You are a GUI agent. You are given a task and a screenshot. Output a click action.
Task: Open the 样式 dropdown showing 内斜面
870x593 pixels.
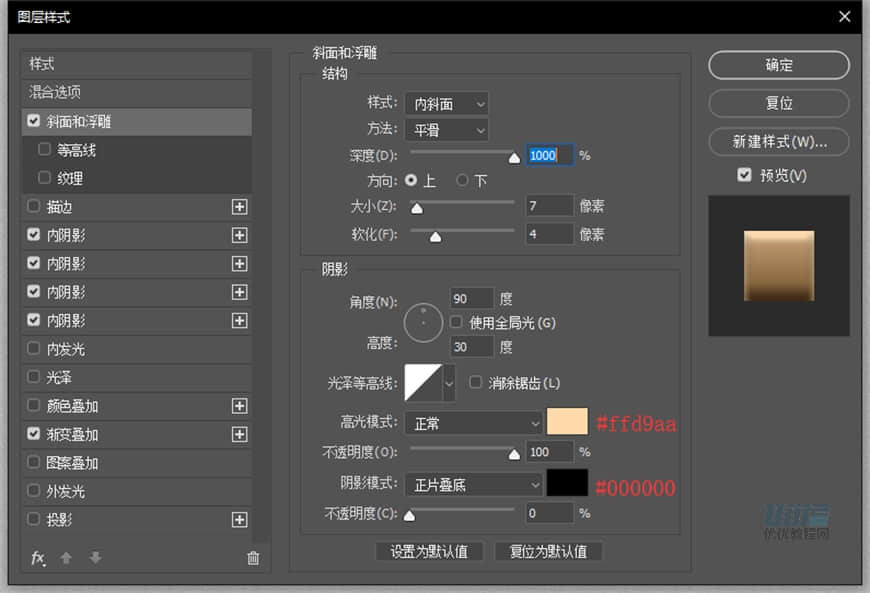[x=447, y=103]
